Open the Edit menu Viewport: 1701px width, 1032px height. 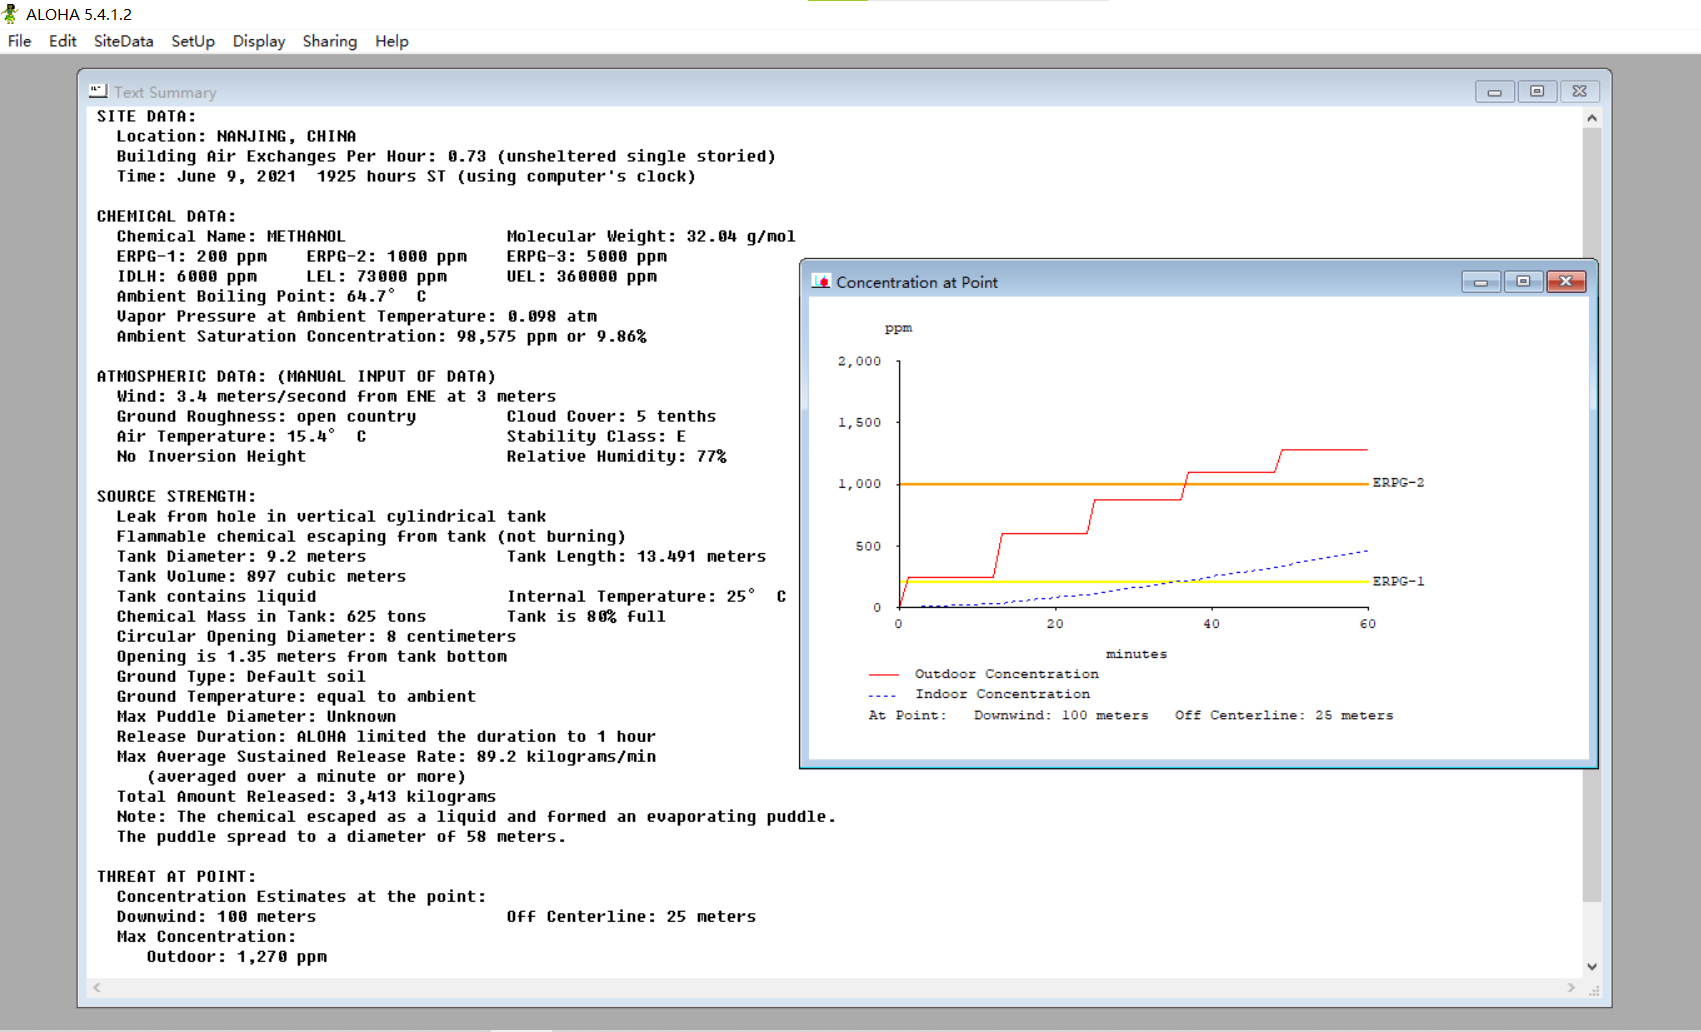[x=62, y=41]
